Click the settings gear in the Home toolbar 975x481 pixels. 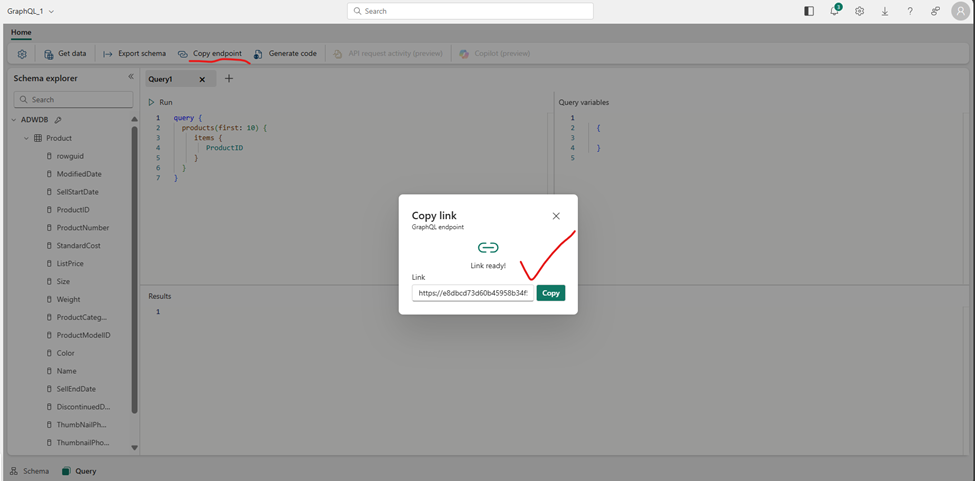pyautogui.click(x=22, y=54)
